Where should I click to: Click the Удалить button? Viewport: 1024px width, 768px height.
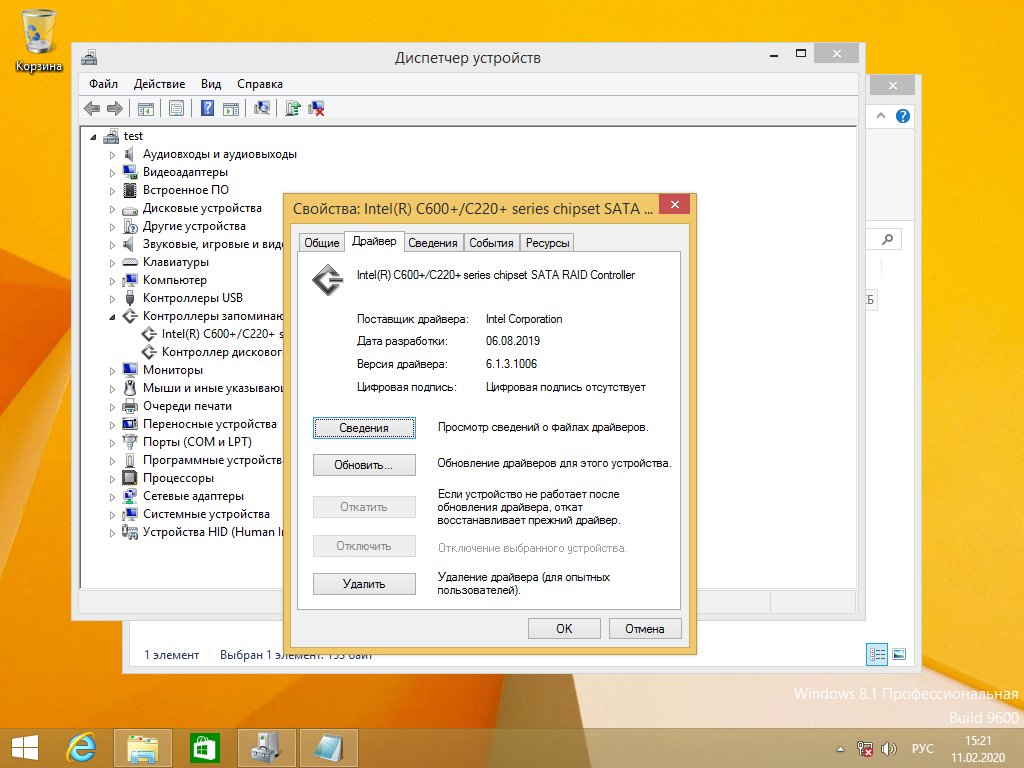(364, 584)
